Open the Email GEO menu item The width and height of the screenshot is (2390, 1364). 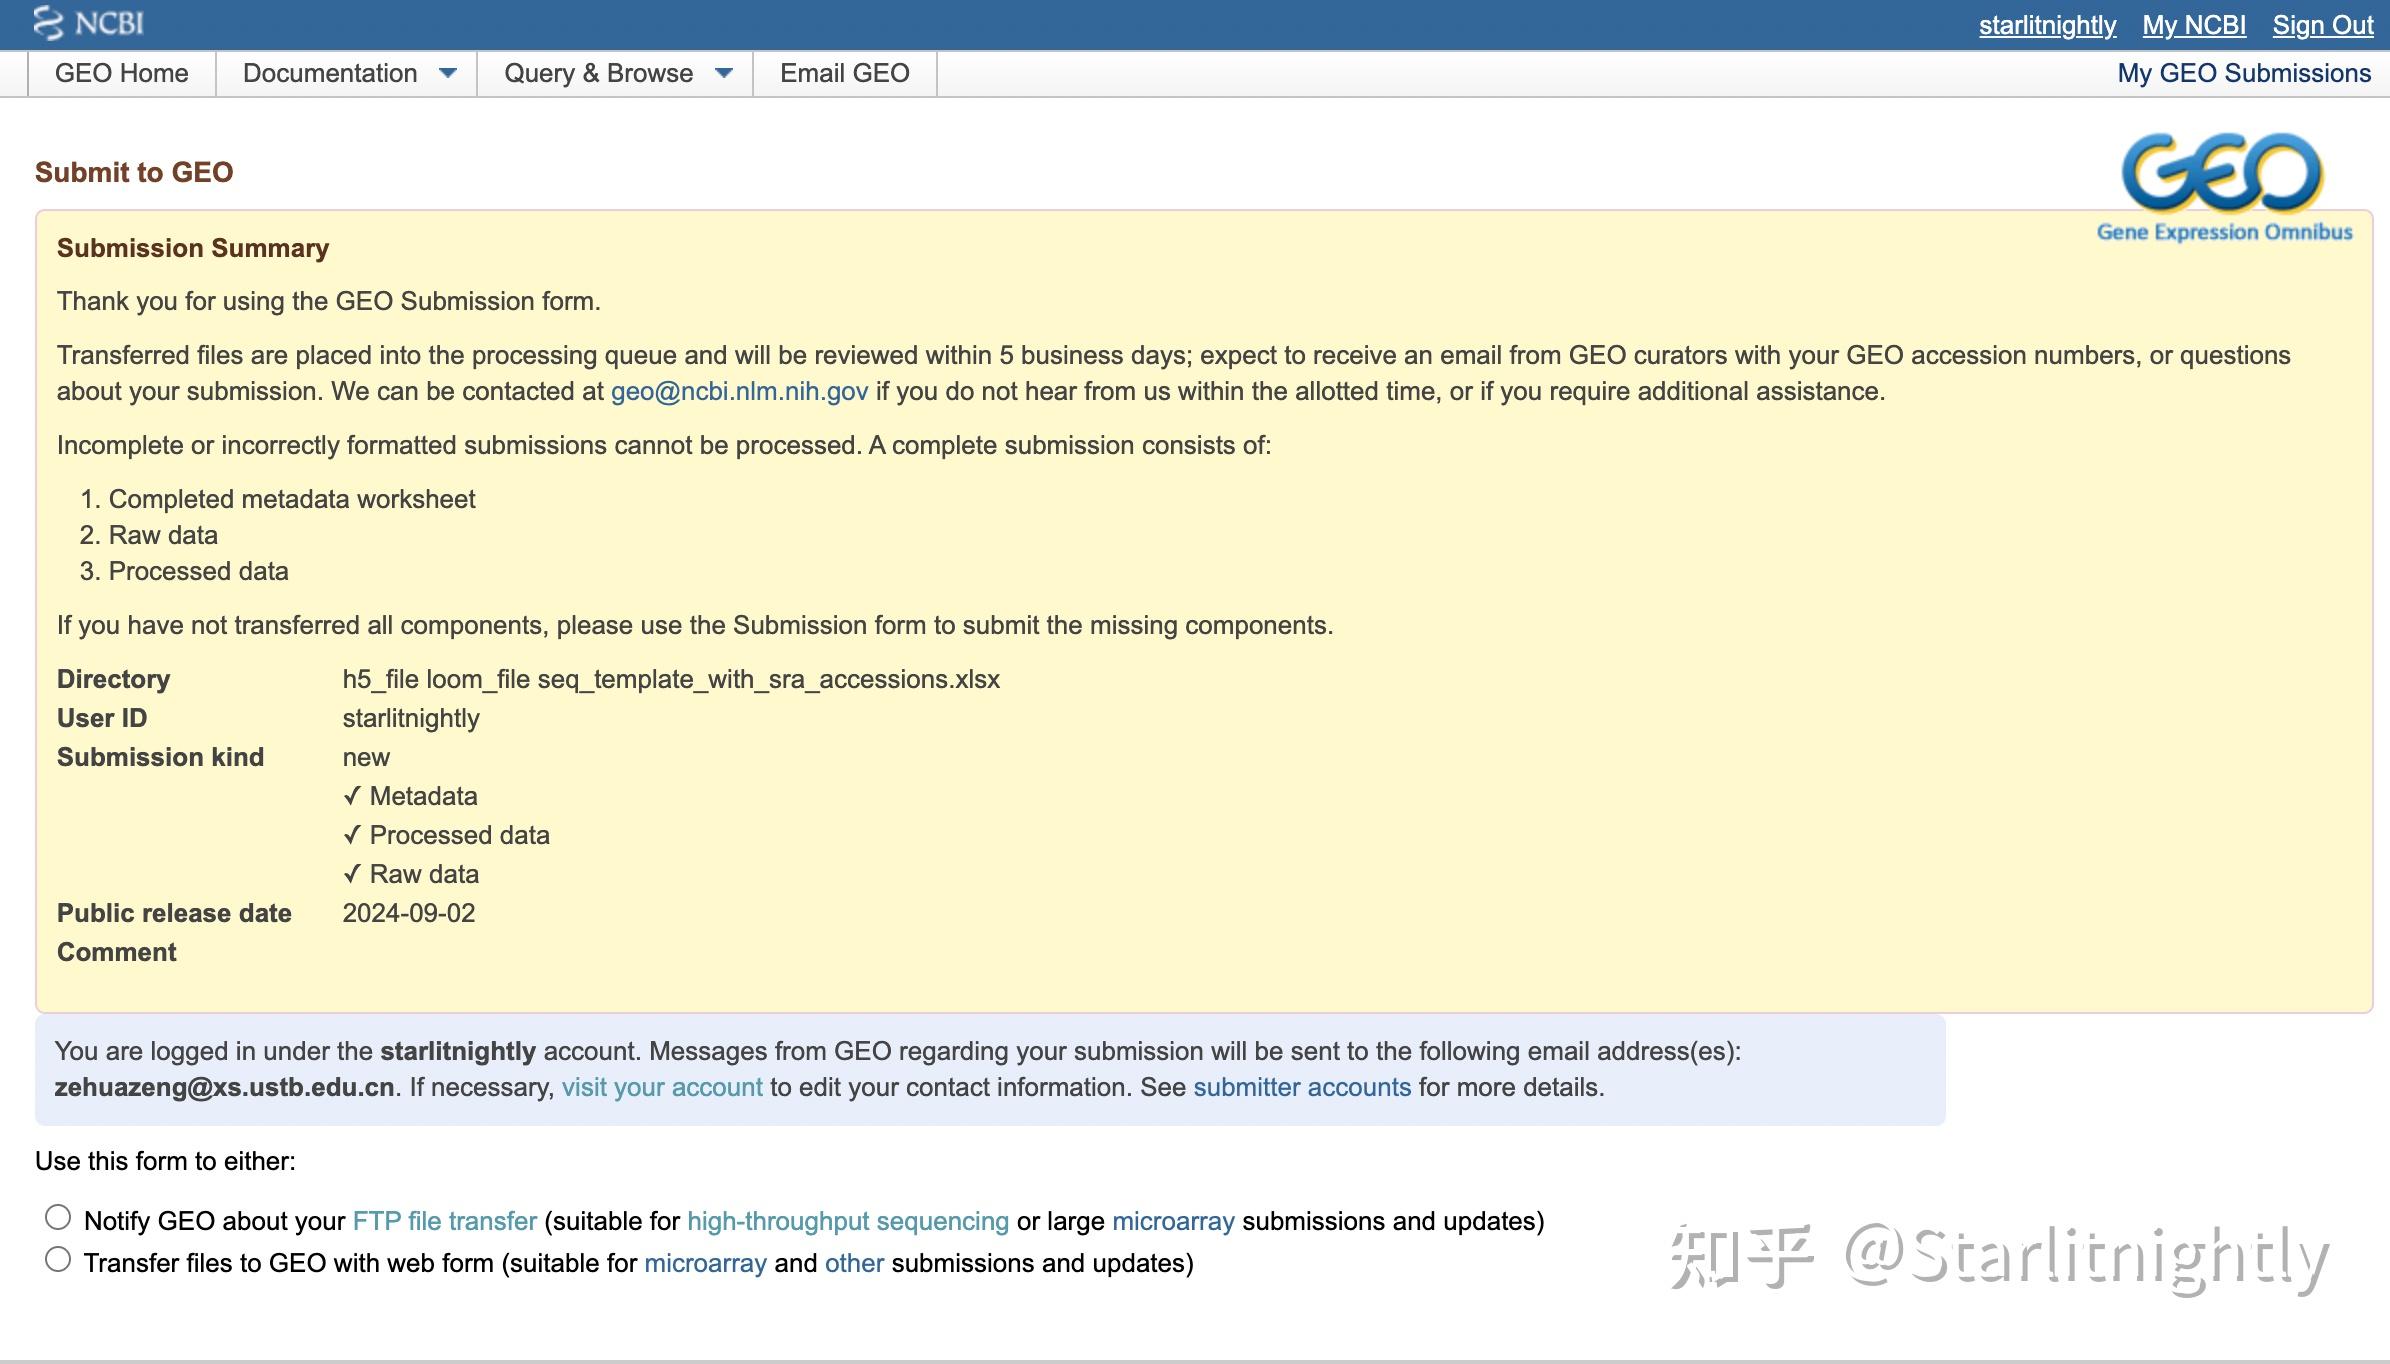[844, 73]
